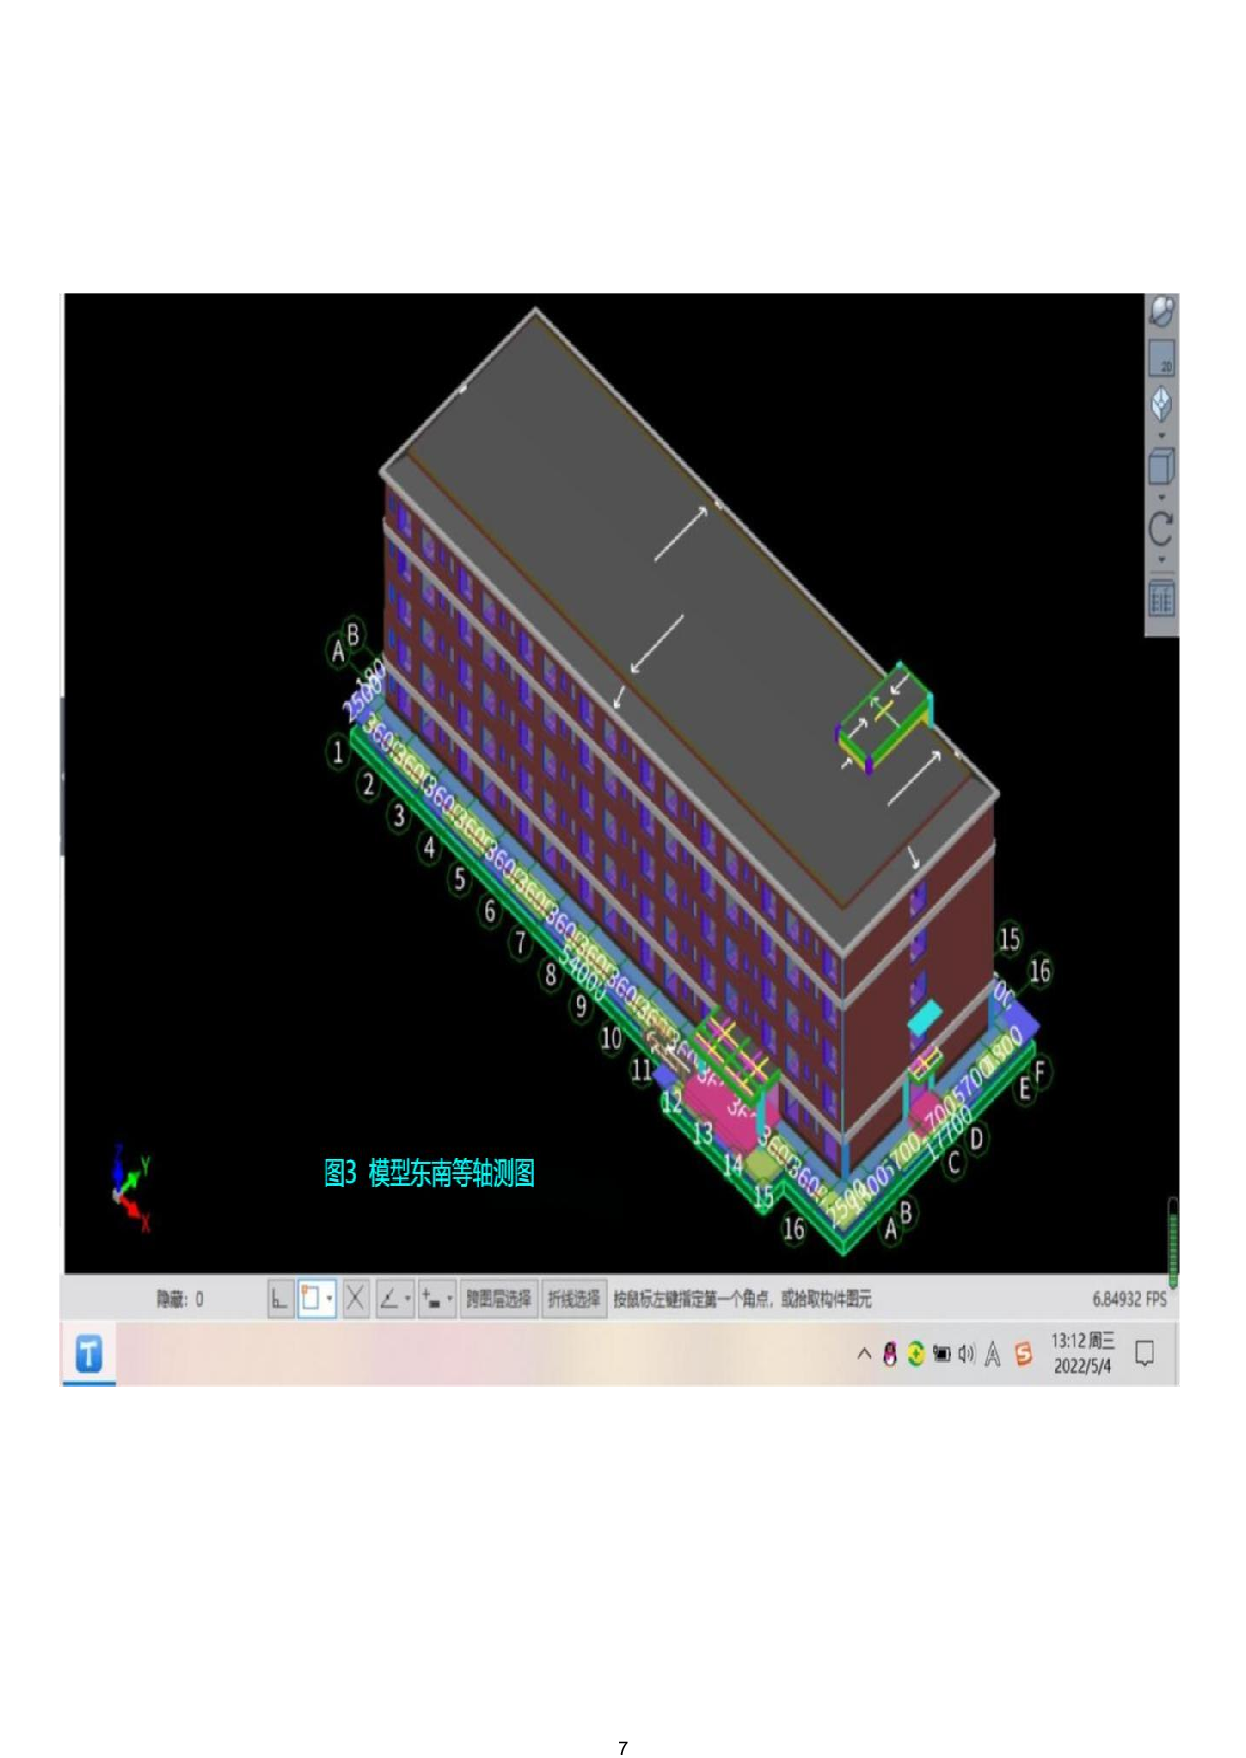Click the view direction compass icon
This screenshot has height=1758, width=1246.
tap(1161, 404)
